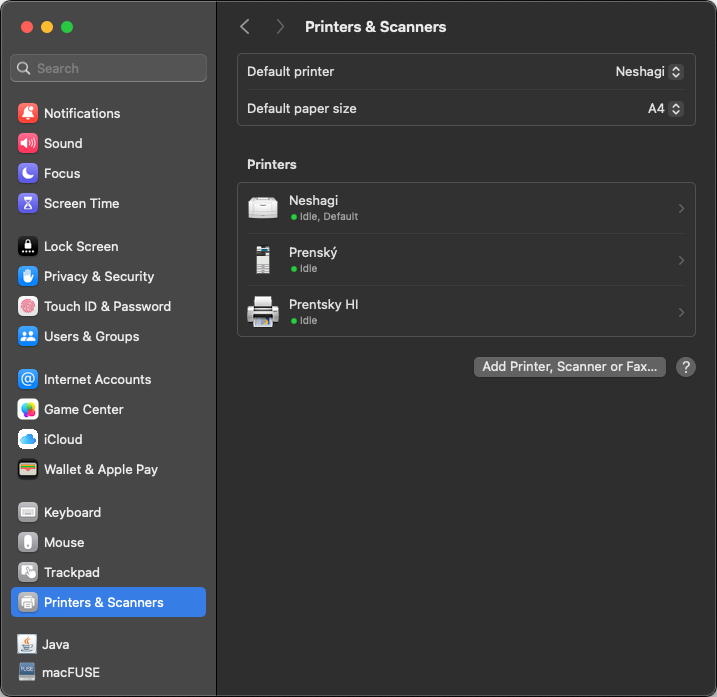Select Users & Groups in sidebar
Viewport: 717px width, 697px height.
(108, 337)
